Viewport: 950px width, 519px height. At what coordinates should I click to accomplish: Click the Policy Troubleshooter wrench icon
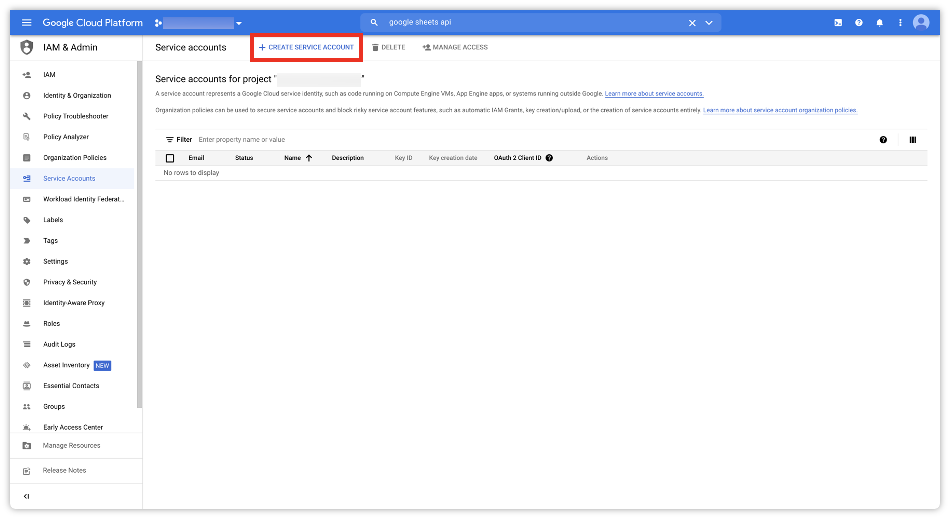click(x=27, y=116)
